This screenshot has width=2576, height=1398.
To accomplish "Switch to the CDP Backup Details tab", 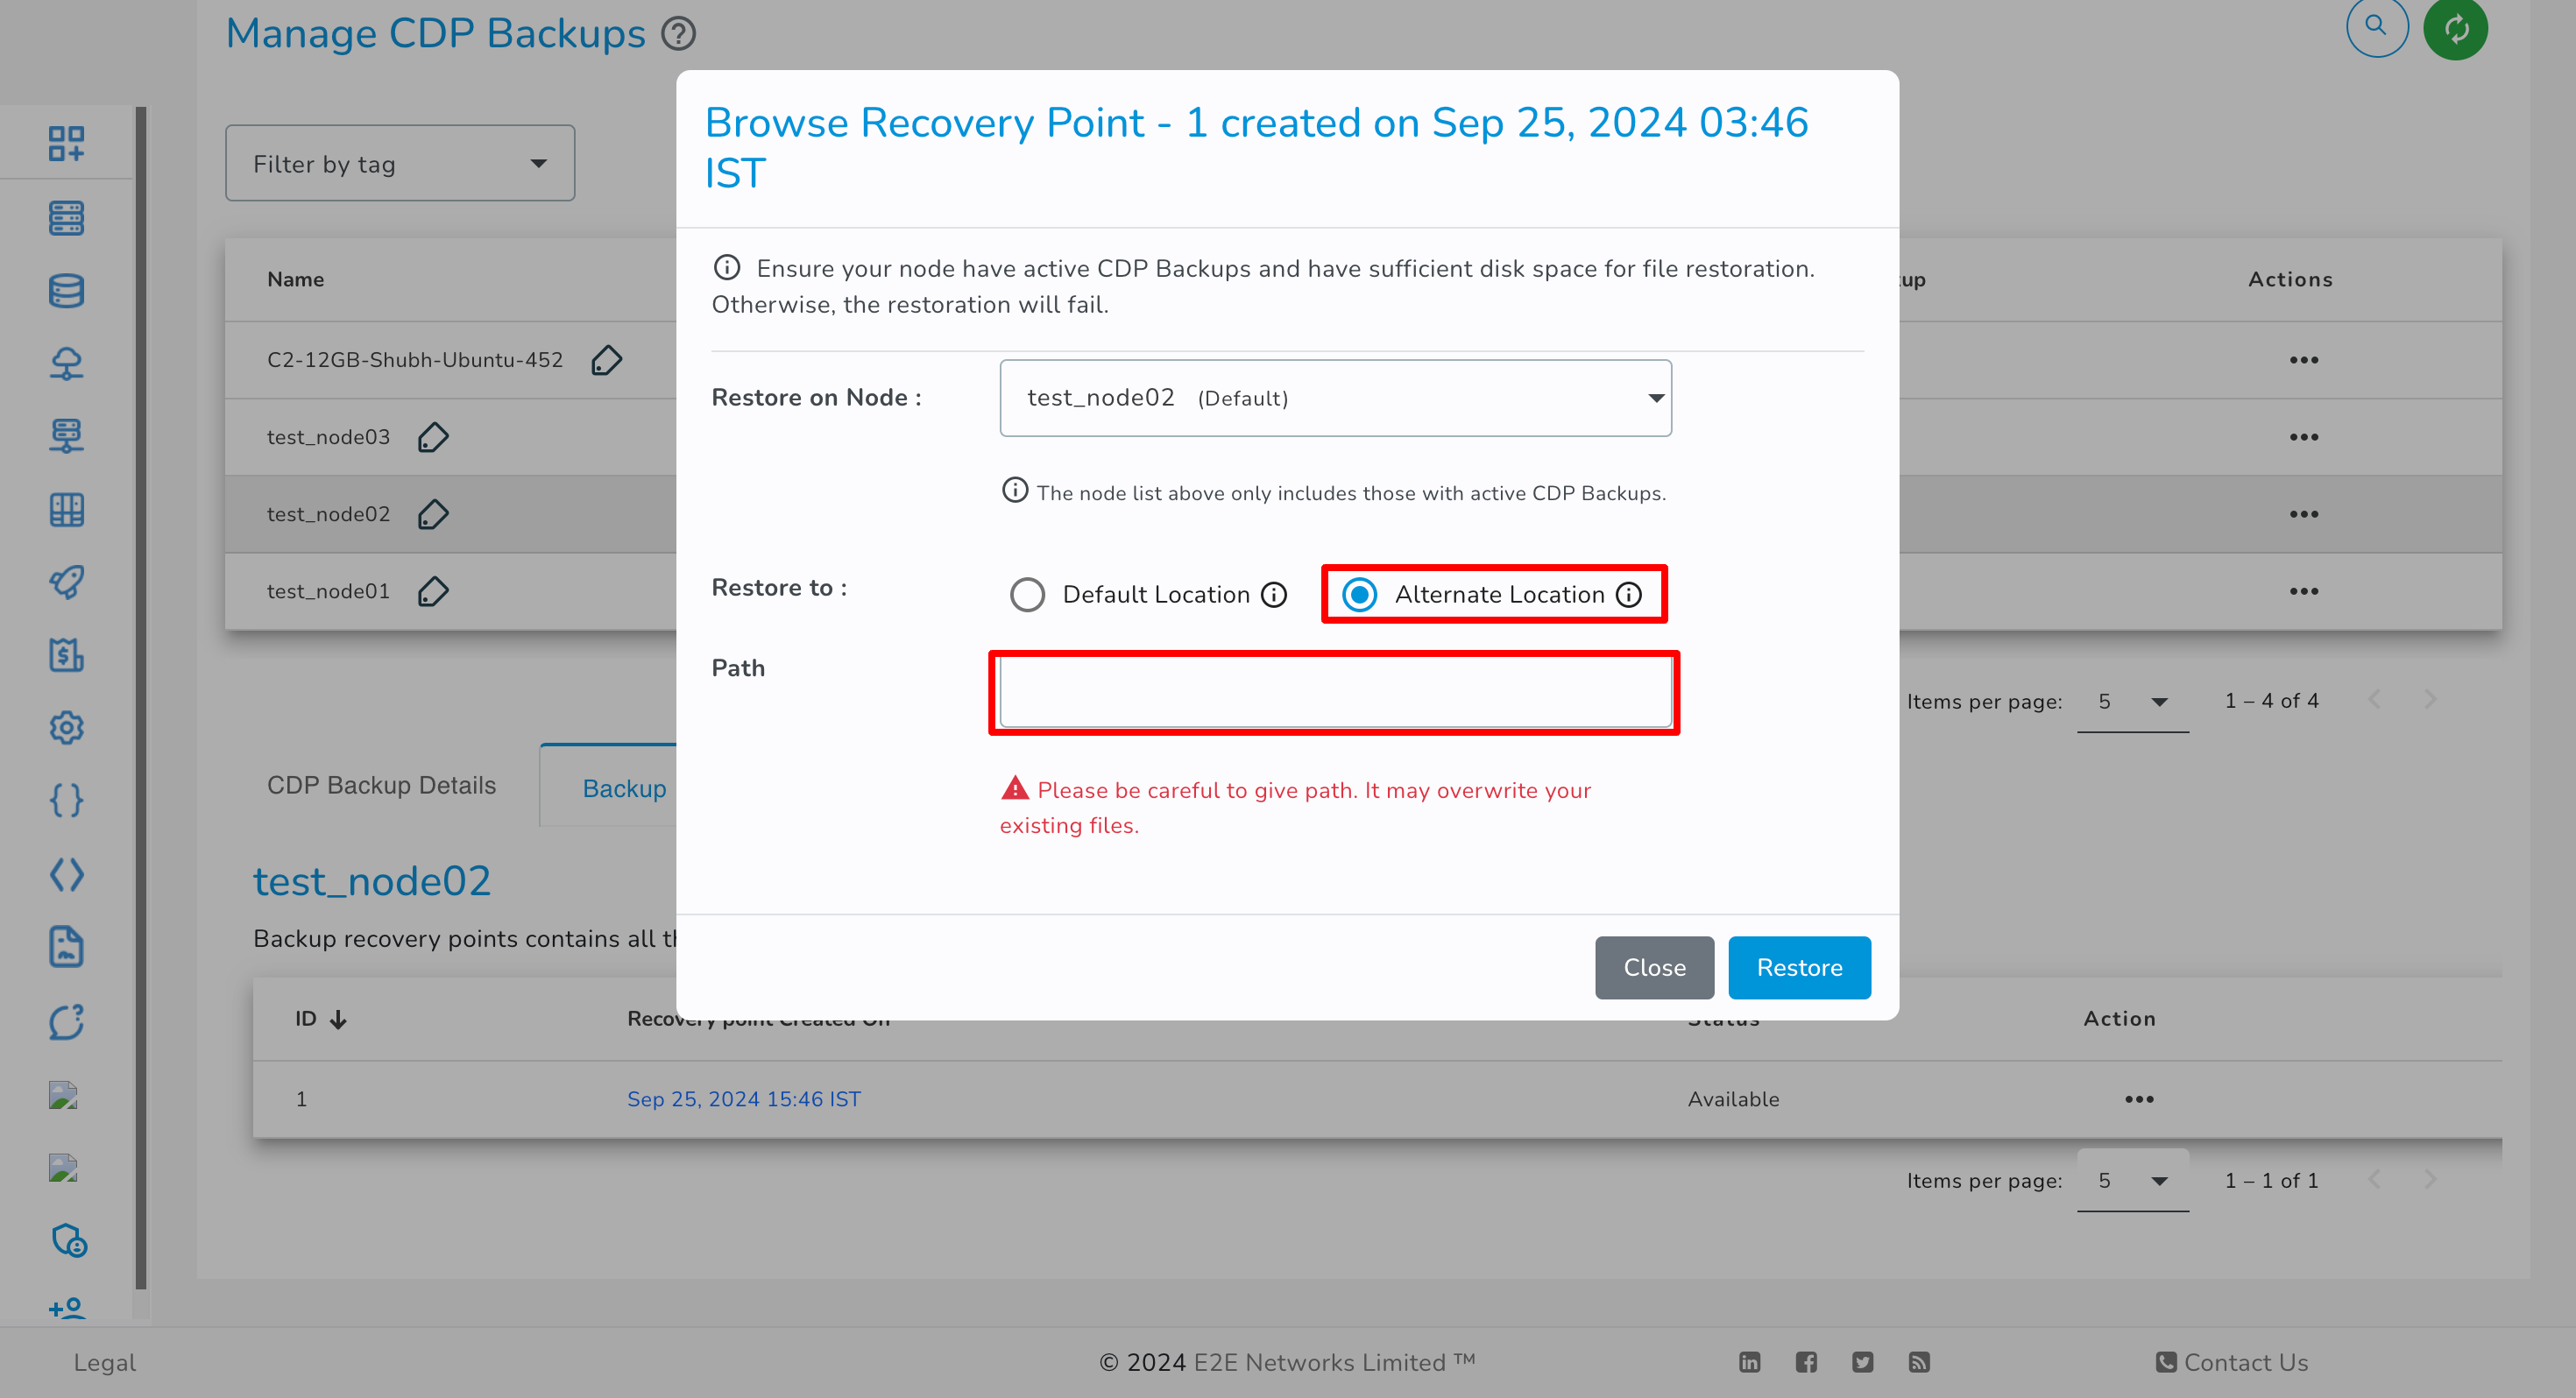I will pyautogui.click(x=382, y=785).
